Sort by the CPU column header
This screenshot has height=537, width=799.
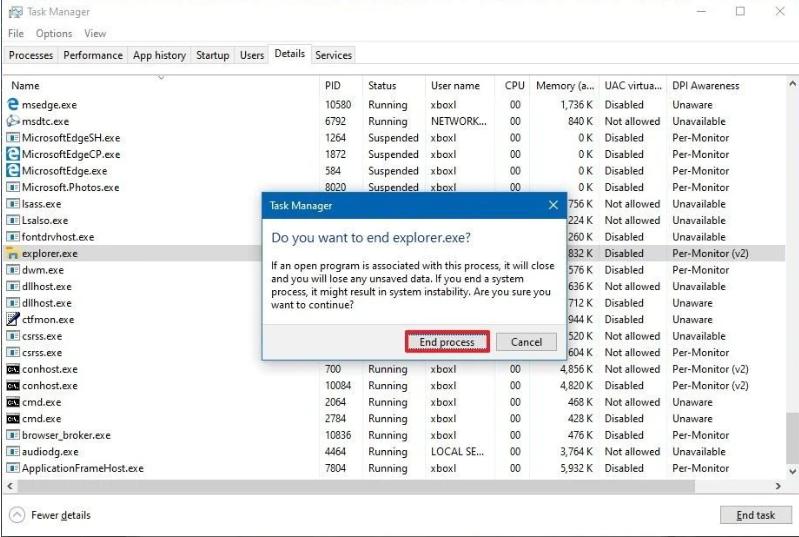click(512, 86)
